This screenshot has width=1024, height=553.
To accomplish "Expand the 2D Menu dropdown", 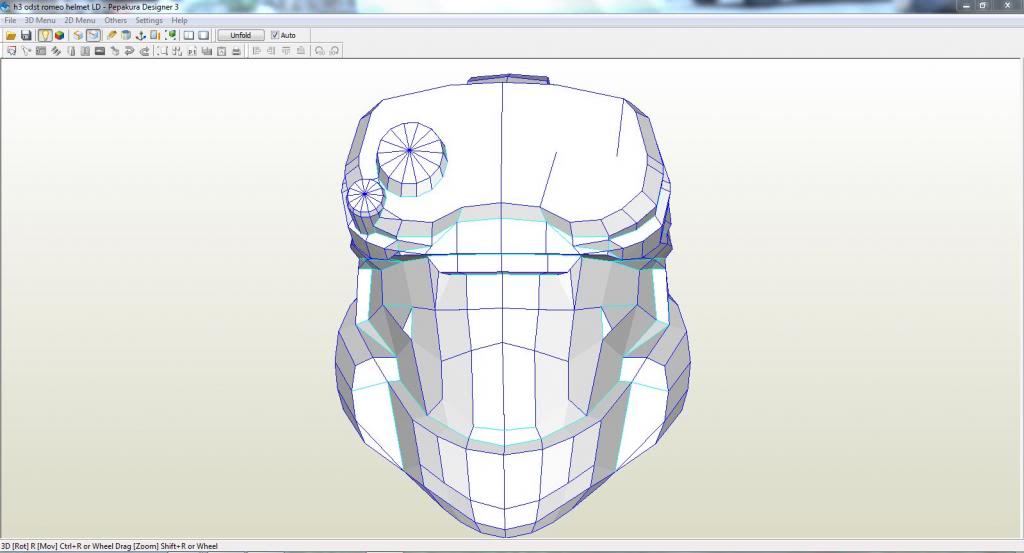I will coord(80,20).
